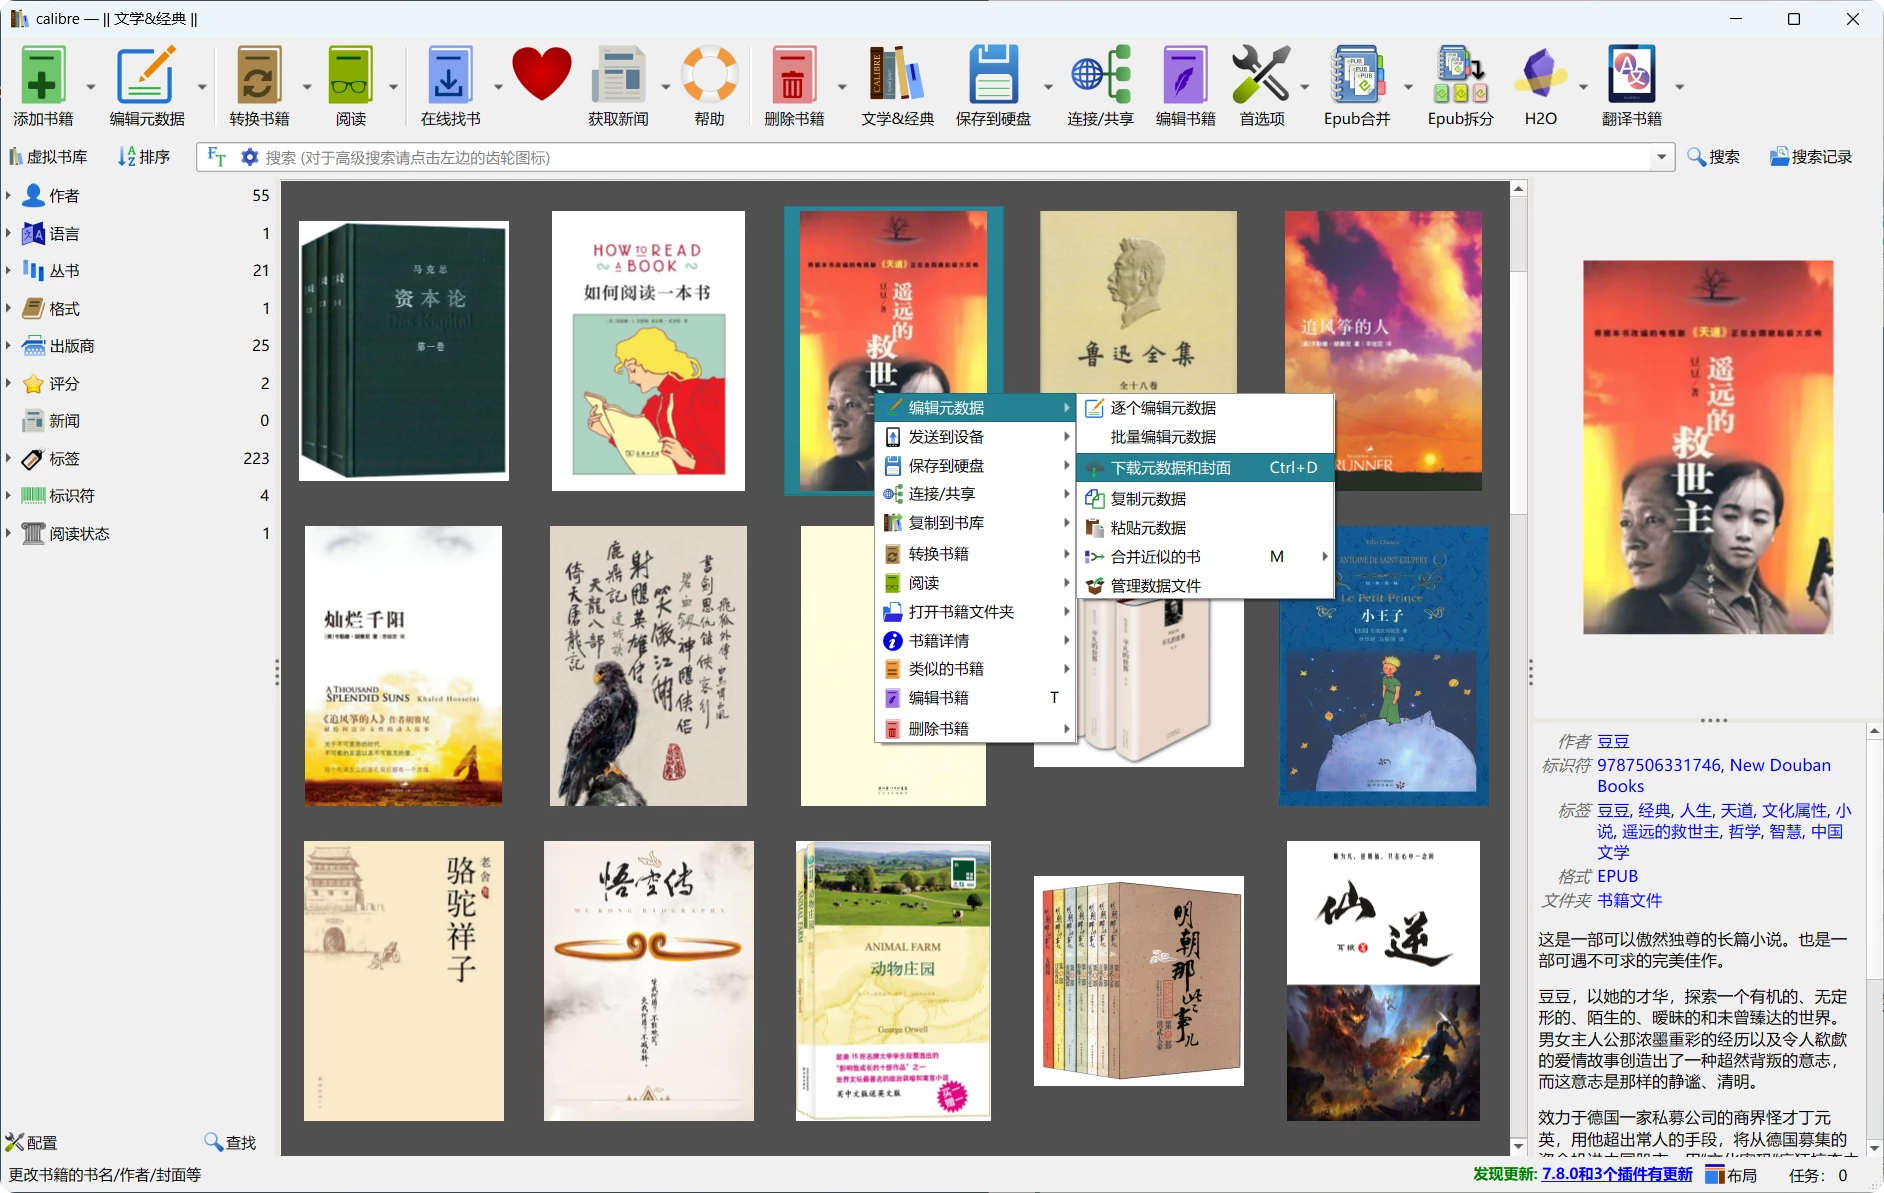The height and width of the screenshot is (1193, 1884).
Task: Open 书籍详情 context menu entry
Action: point(976,641)
